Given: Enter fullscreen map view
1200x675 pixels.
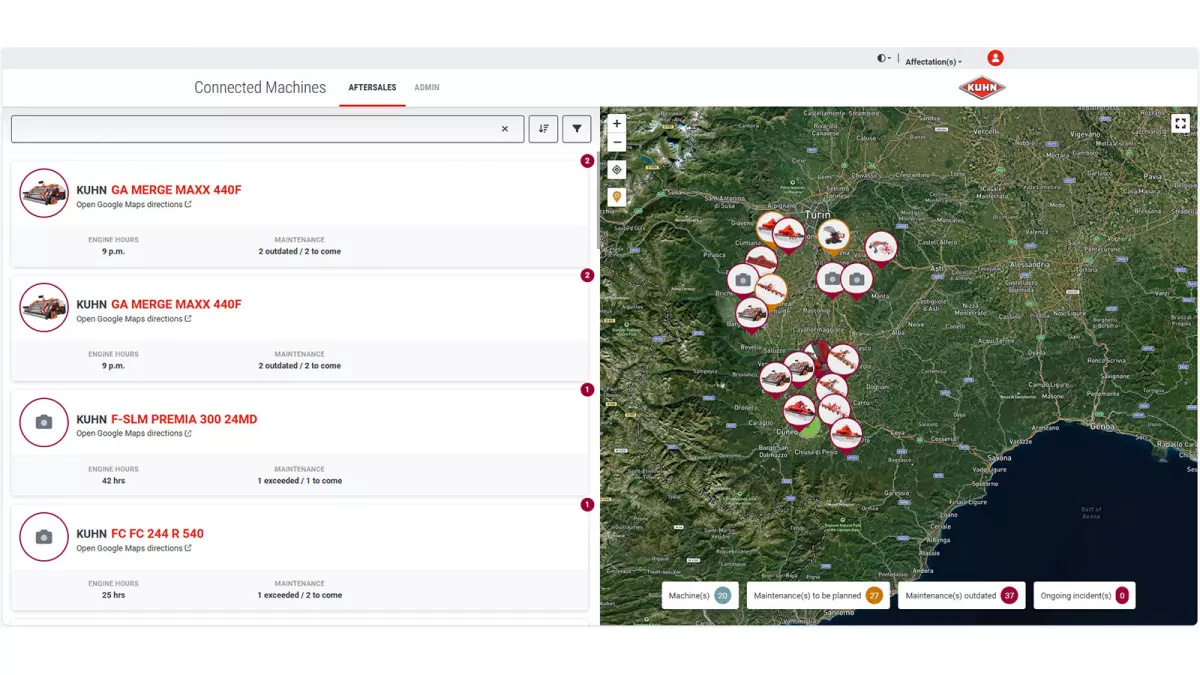Looking at the screenshot, I should [x=1181, y=124].
